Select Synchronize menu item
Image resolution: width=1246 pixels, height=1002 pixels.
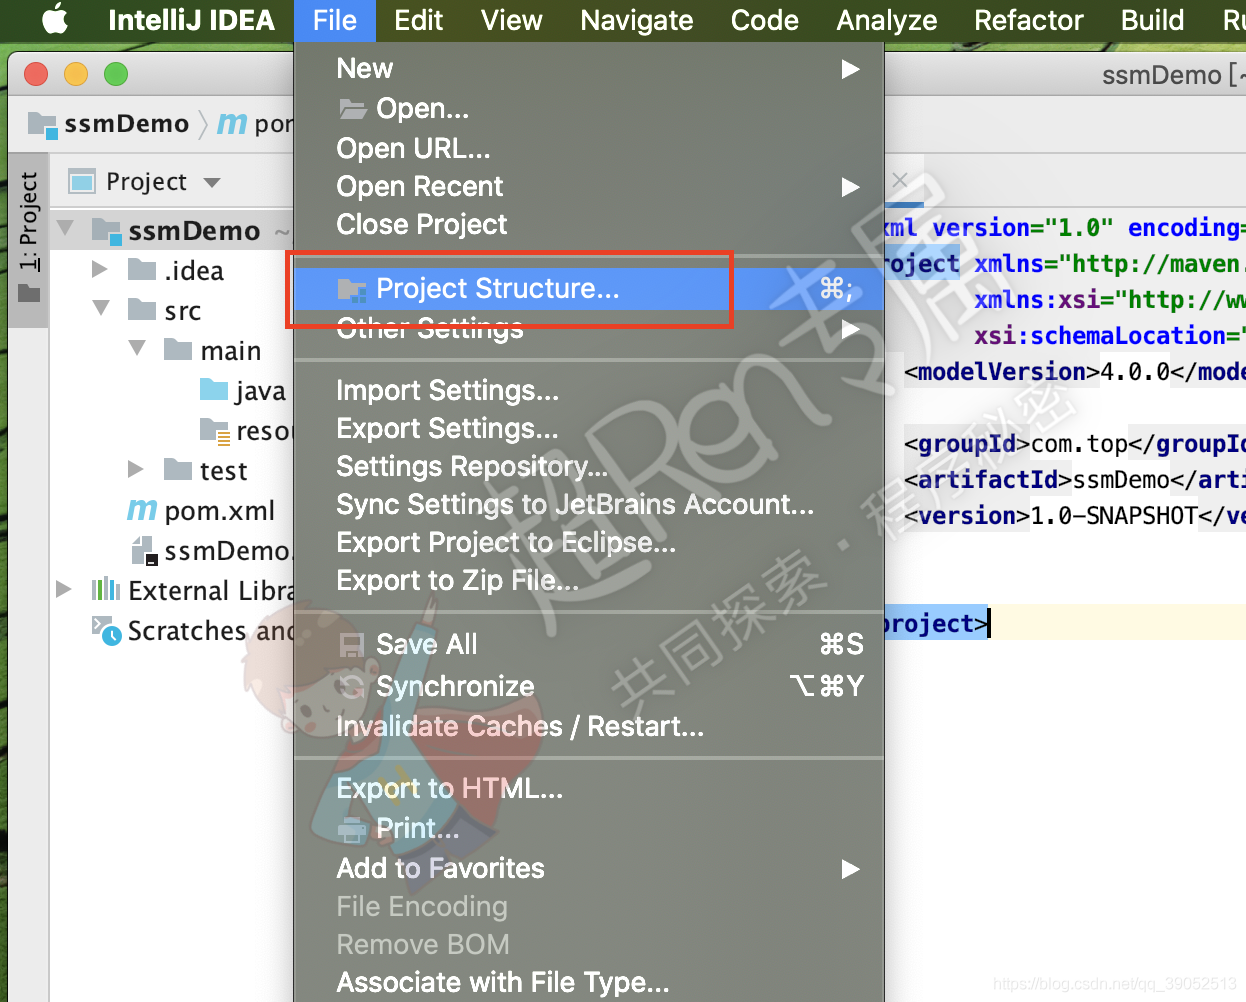[x=589, y=686]
